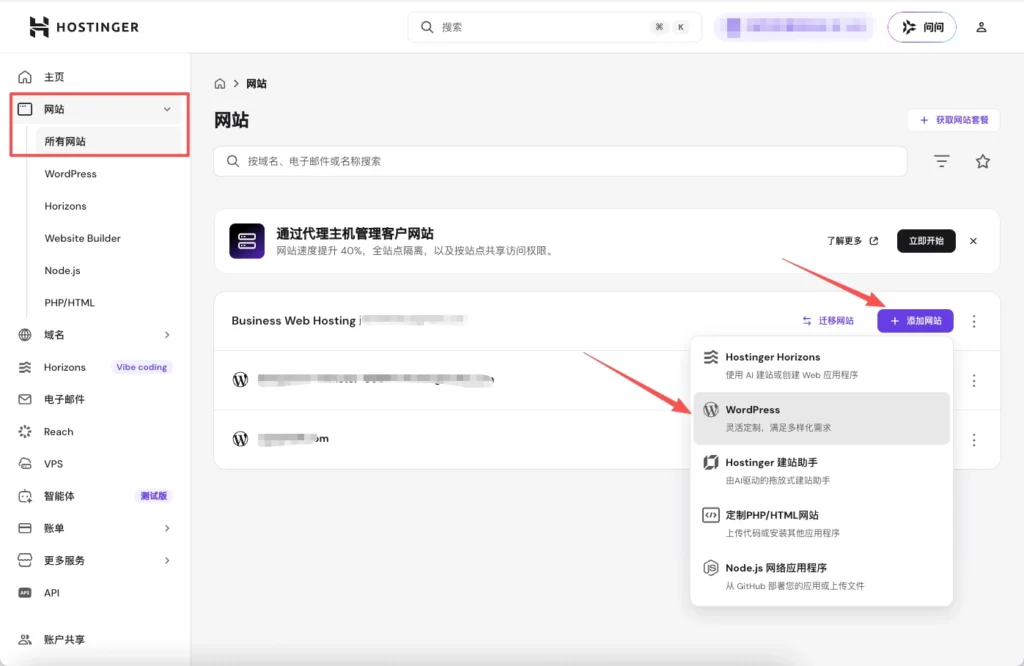Click the 账单 card icon

25,528
